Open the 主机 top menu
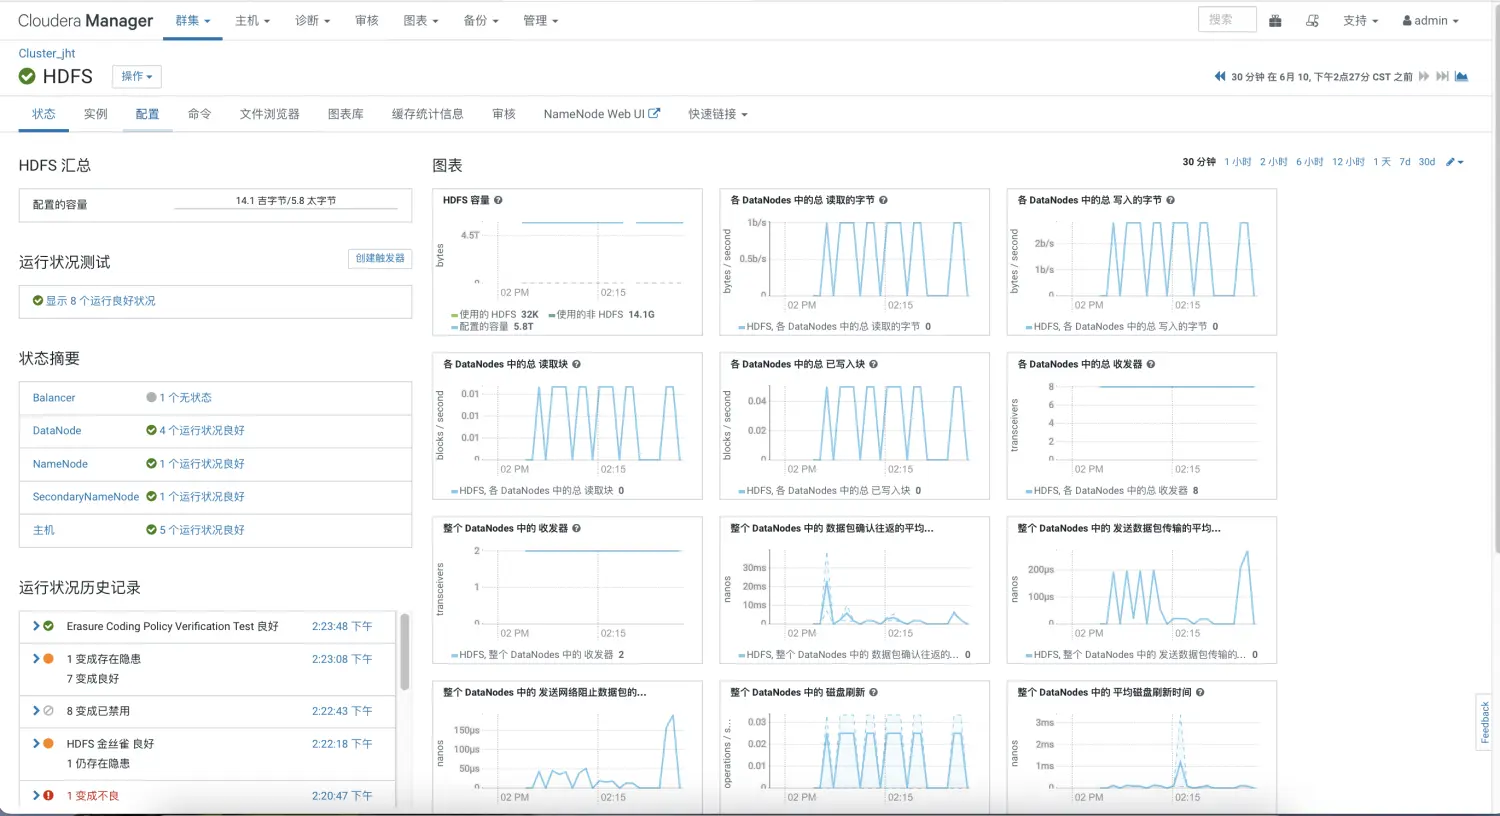 click(252, 20)
